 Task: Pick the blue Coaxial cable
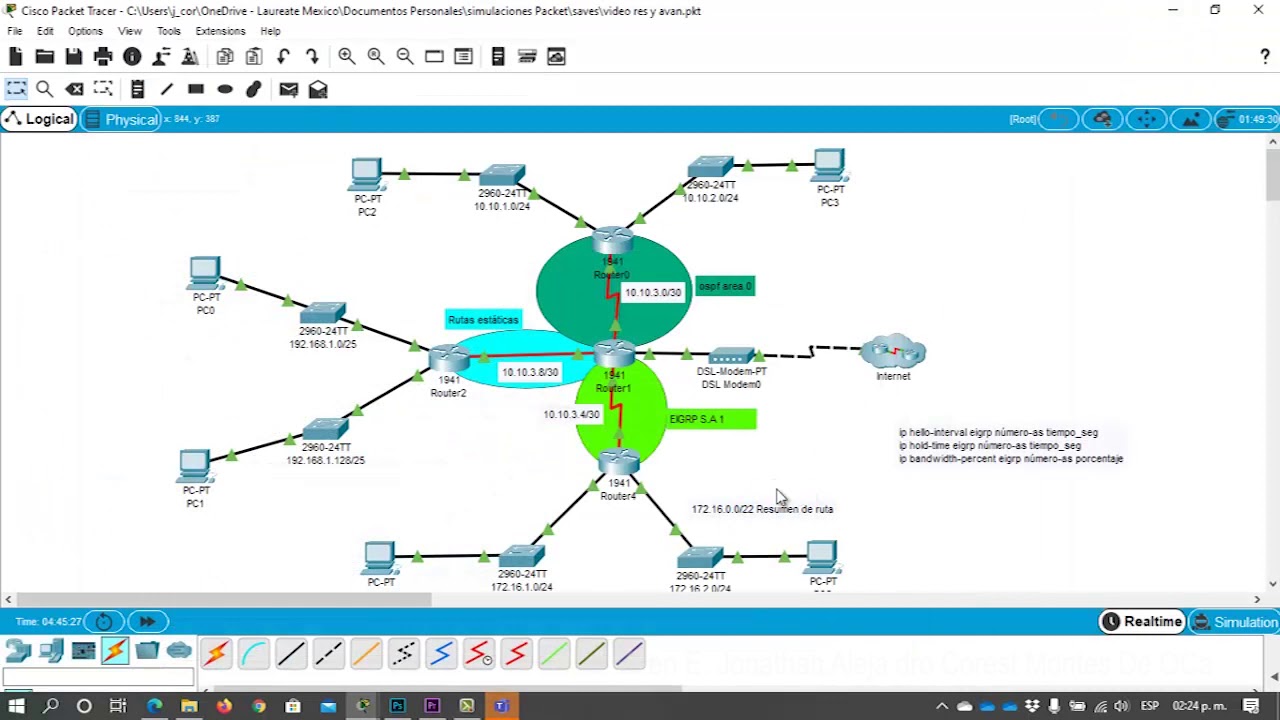click(441, 655)
